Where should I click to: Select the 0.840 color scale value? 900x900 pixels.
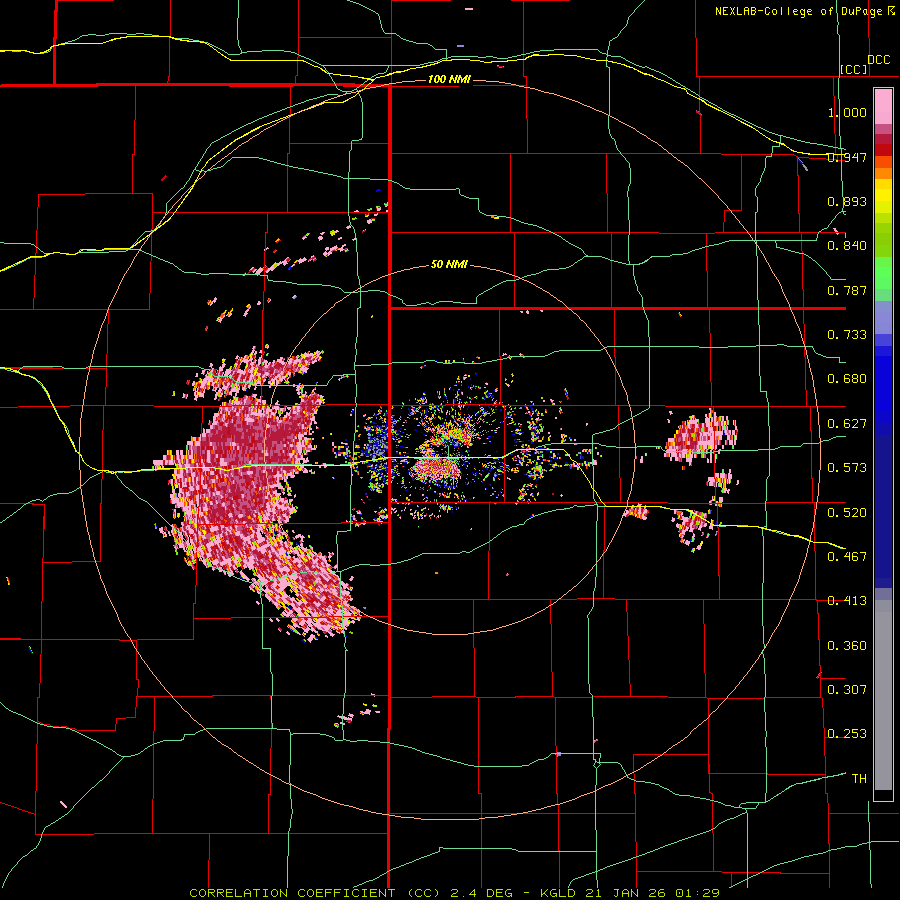[847, 246]
